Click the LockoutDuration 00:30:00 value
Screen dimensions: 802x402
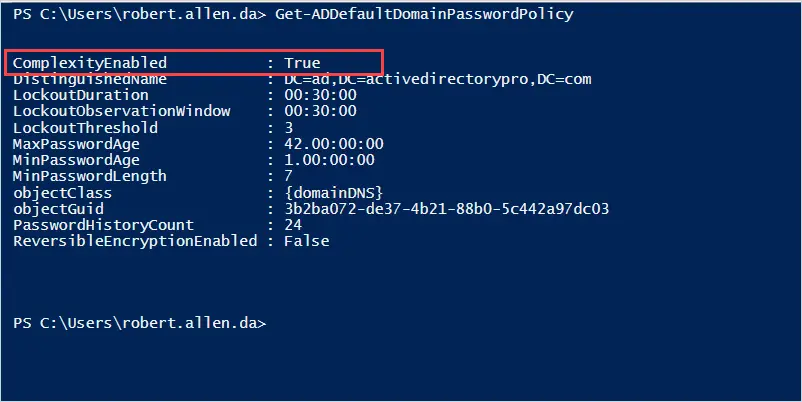pyautogui.click(x=320, y=95)
